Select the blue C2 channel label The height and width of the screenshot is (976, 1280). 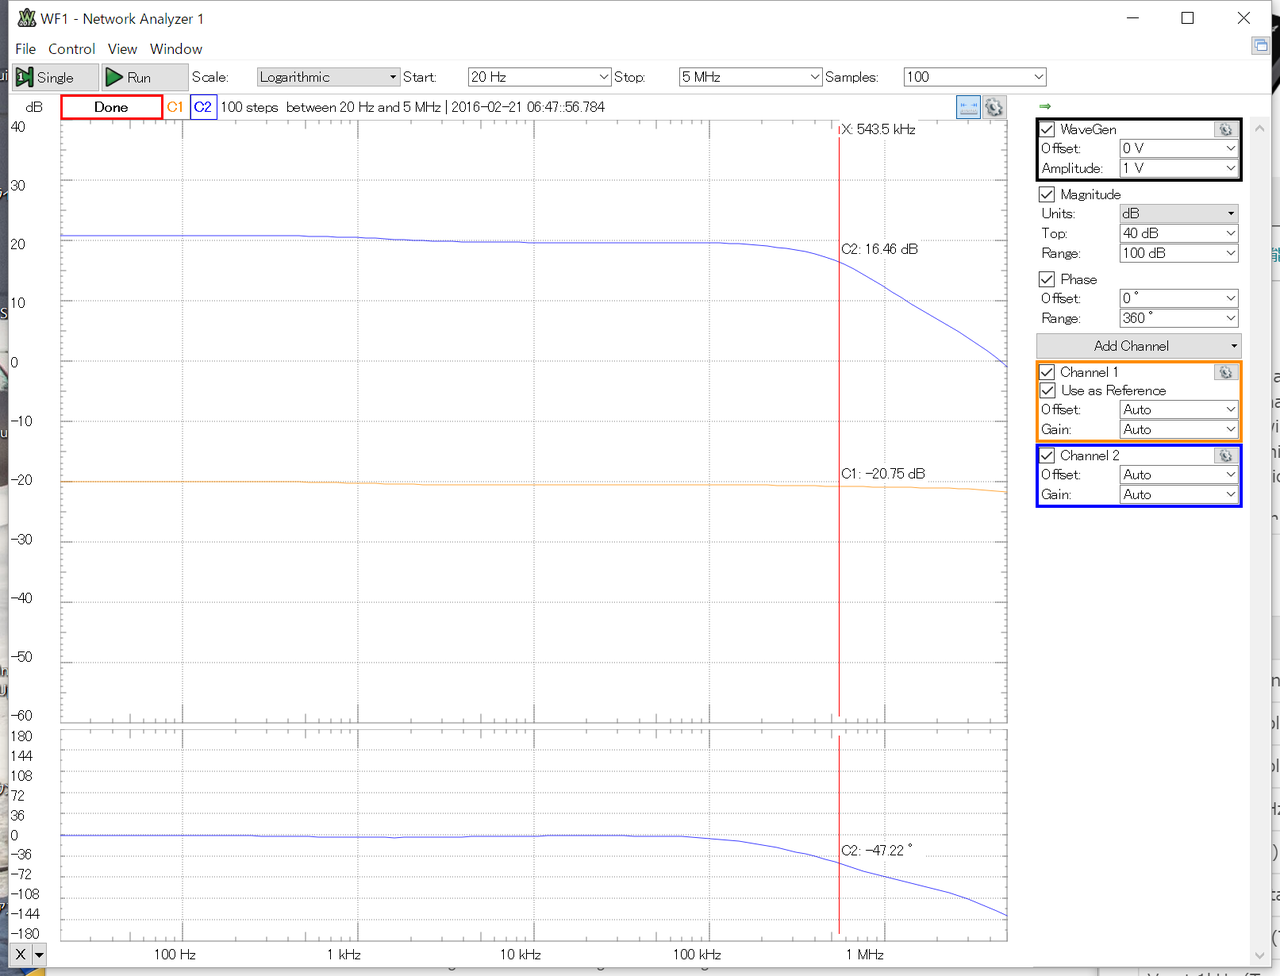203,107
